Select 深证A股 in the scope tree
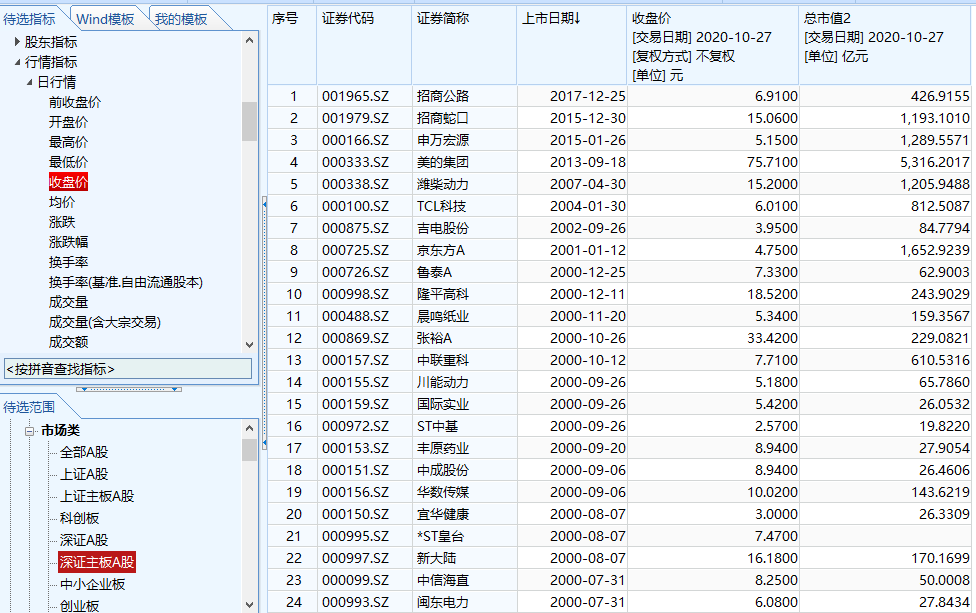This screenshot has height=613, width=976. tap(84, 540)
